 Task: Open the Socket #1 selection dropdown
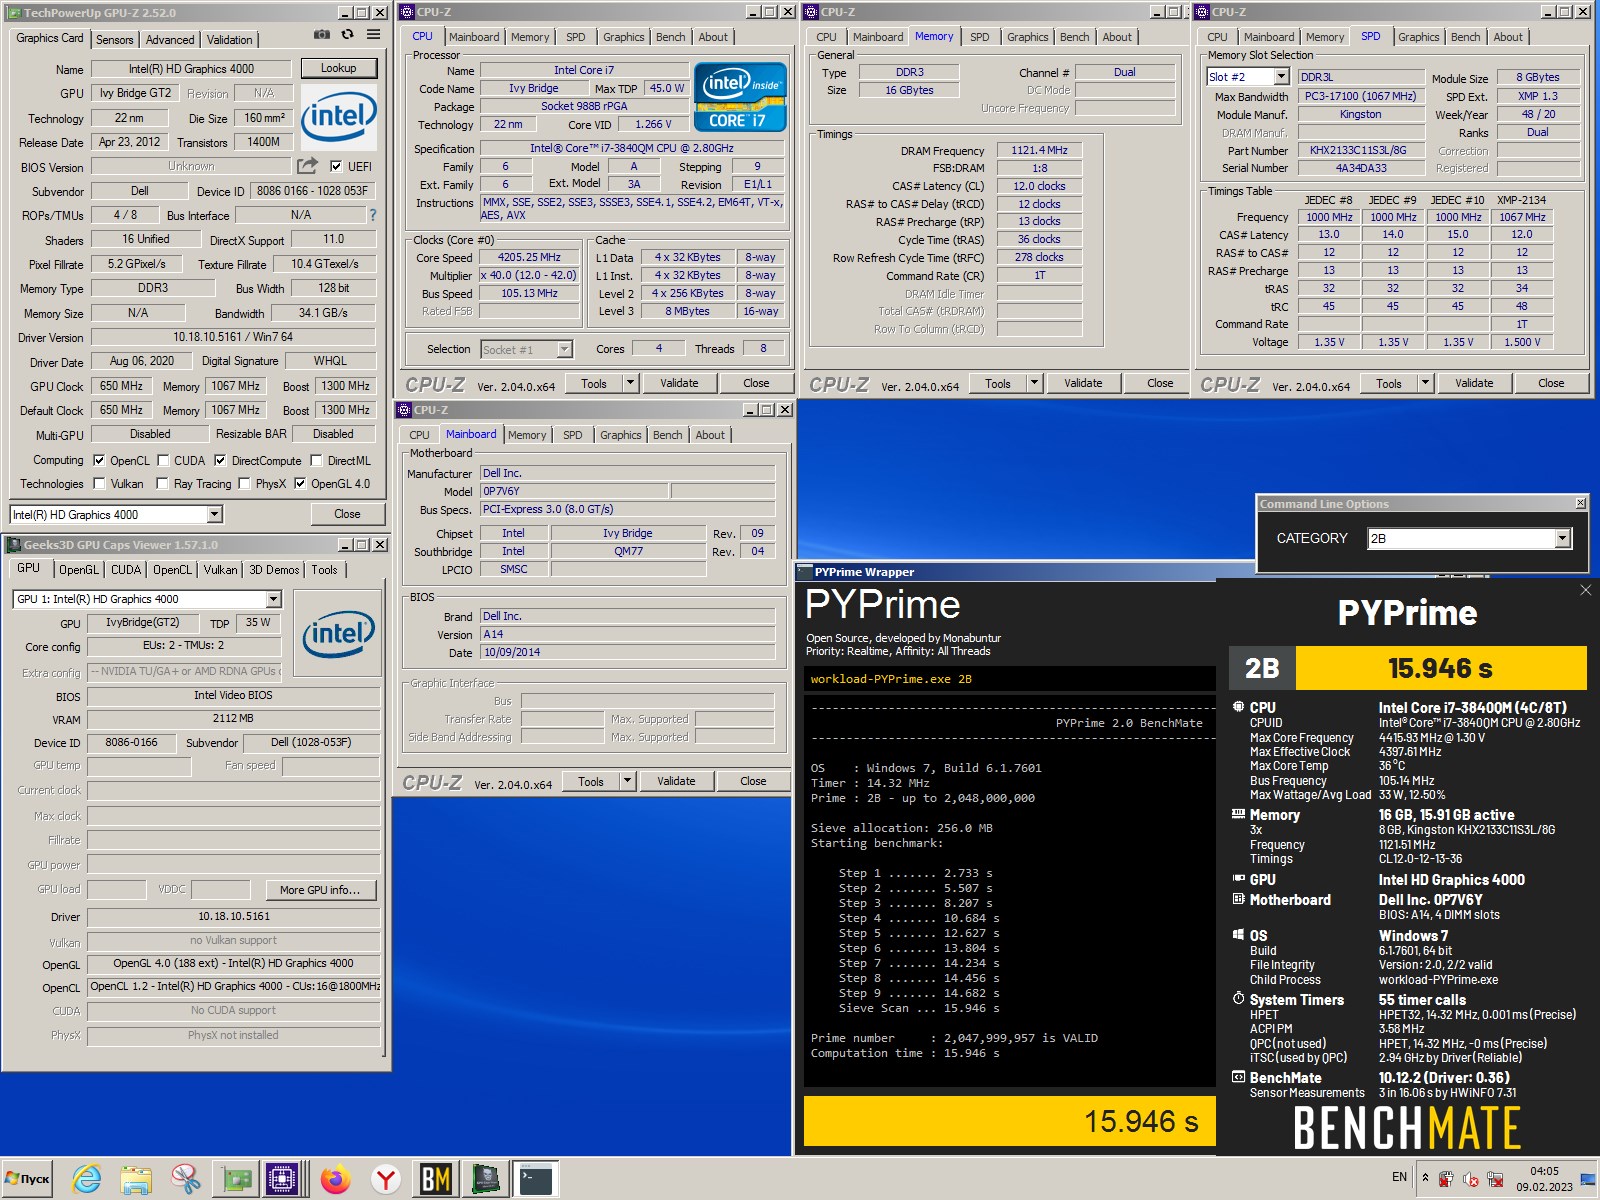pos(564,349)
